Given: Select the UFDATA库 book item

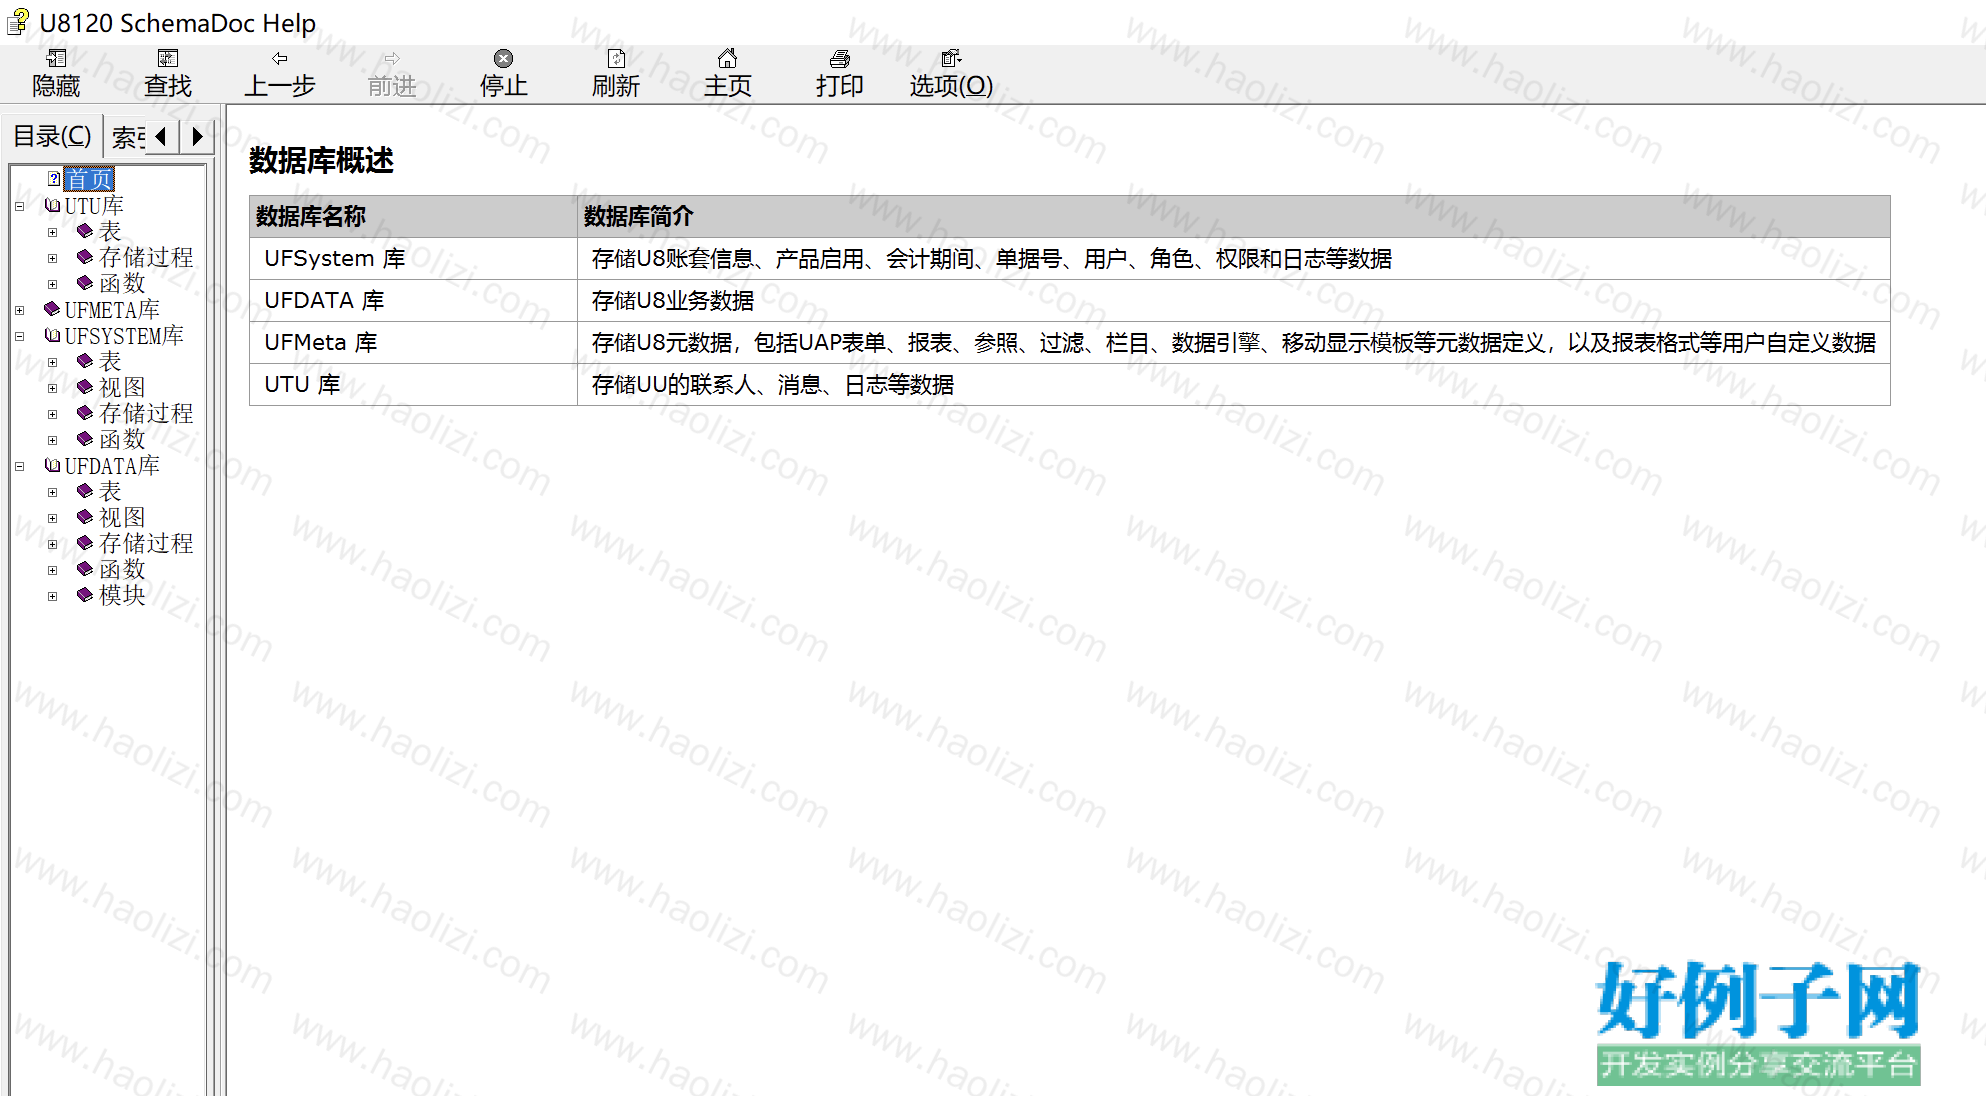Looking at the screenshot, I should coord(112,466).
